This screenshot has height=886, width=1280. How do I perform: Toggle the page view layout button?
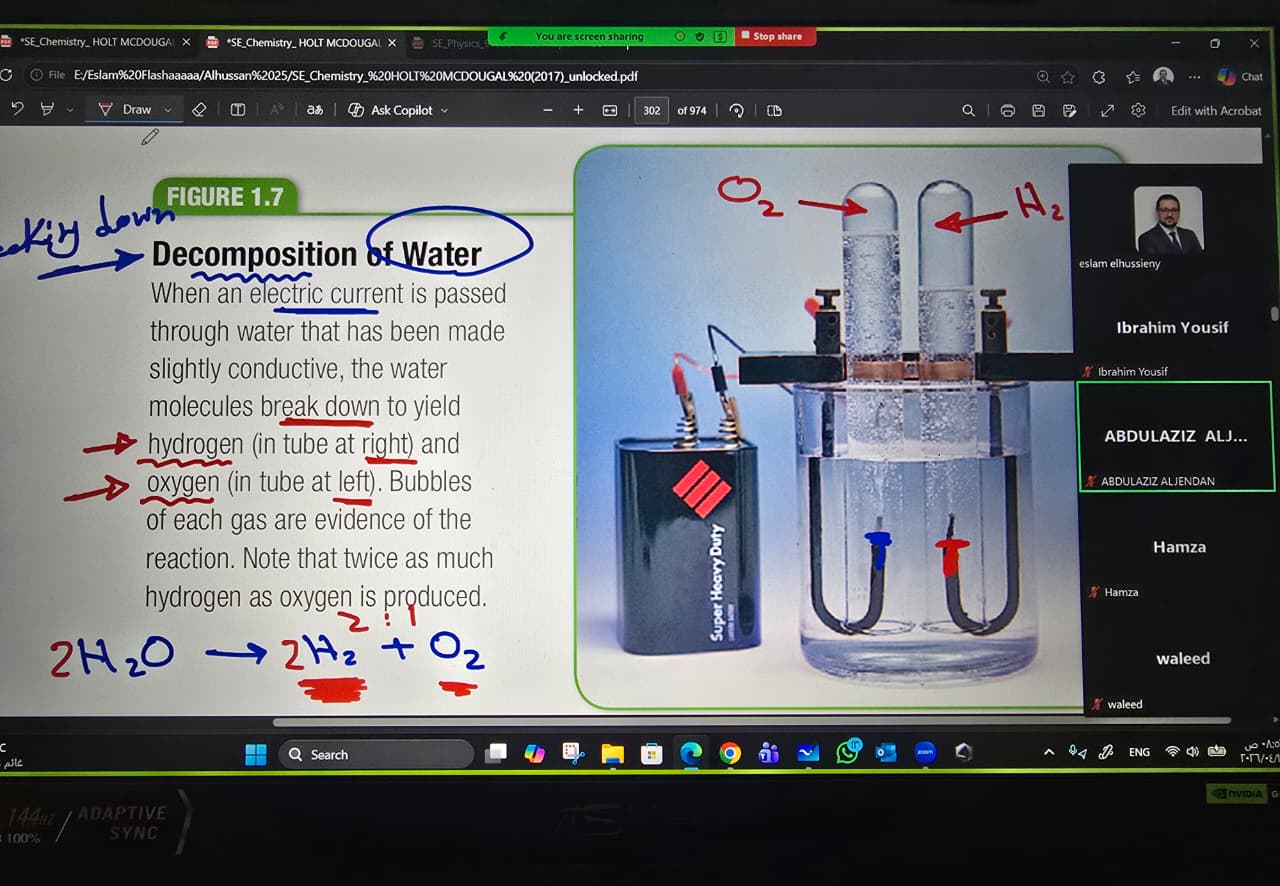[774, 110]
